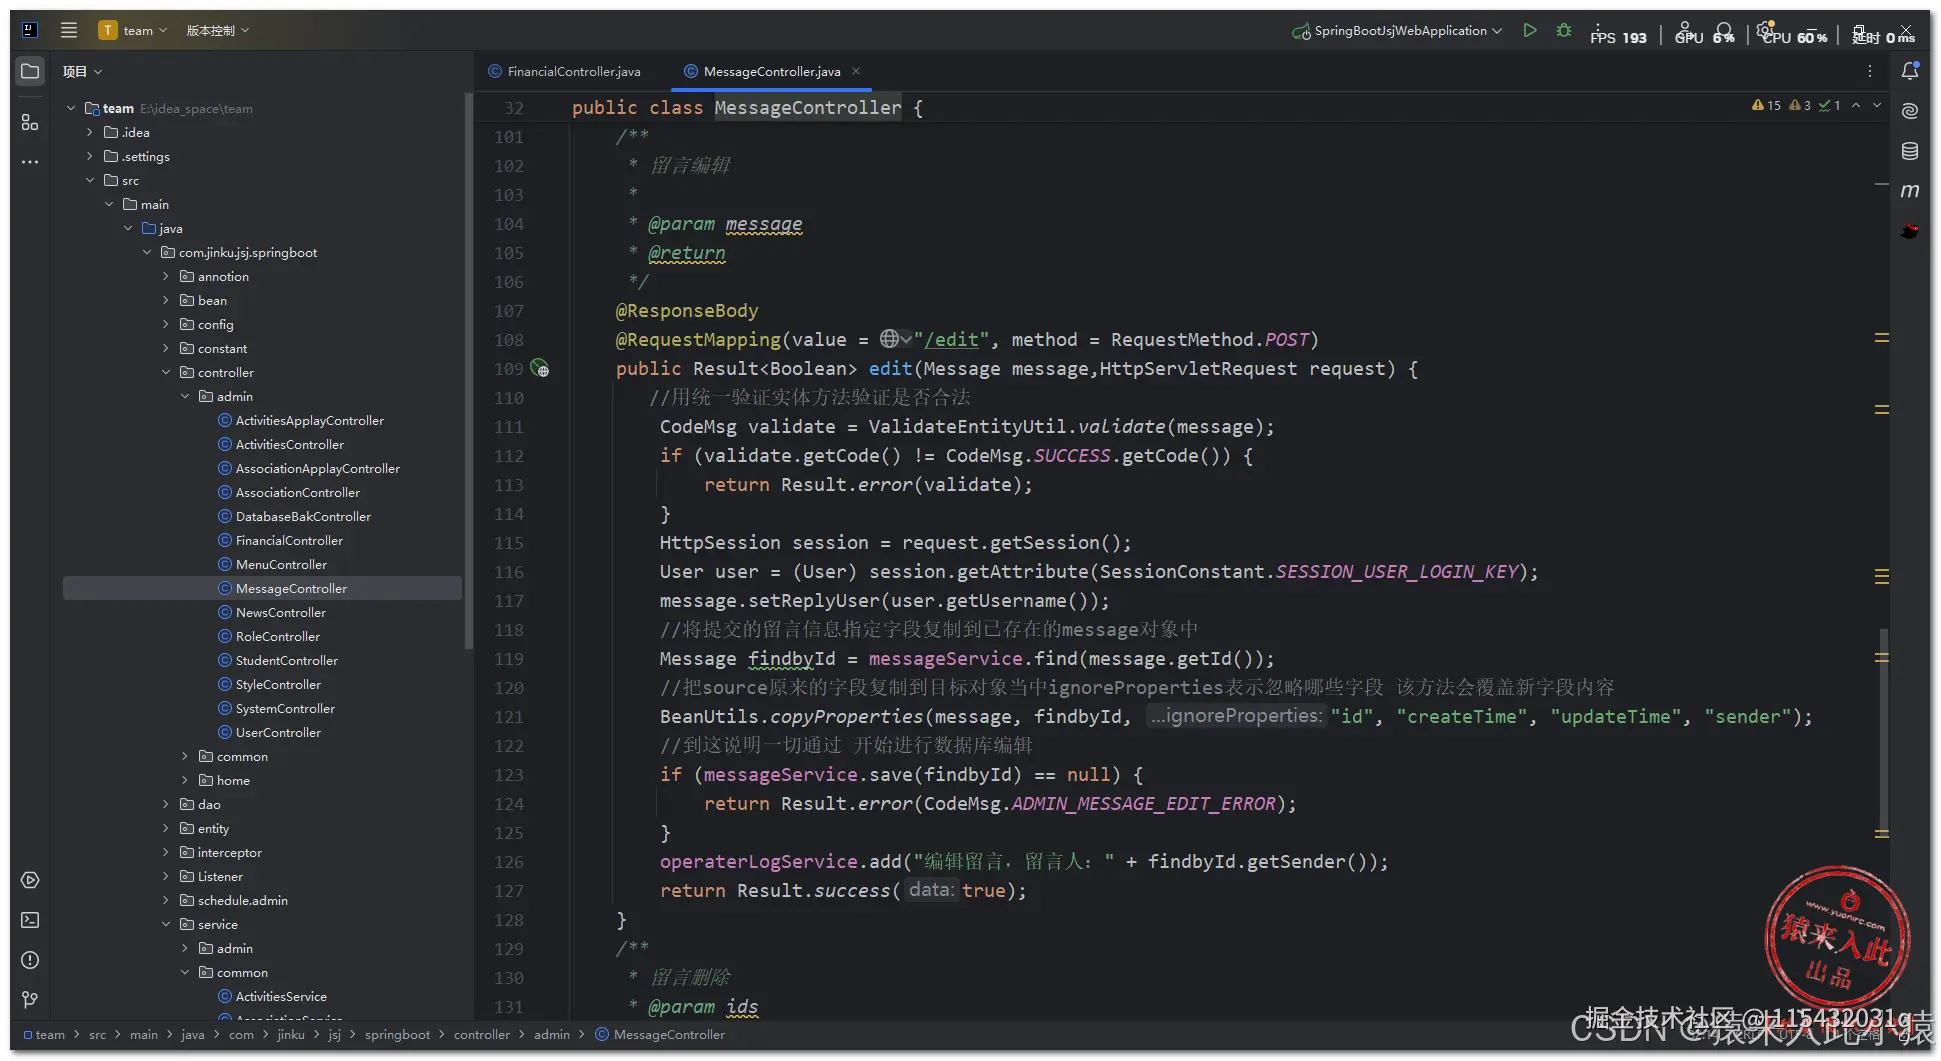Screen dimensions: 1941x1061
Task: Open the Structure tool window
Action: (x=30, y=122)
